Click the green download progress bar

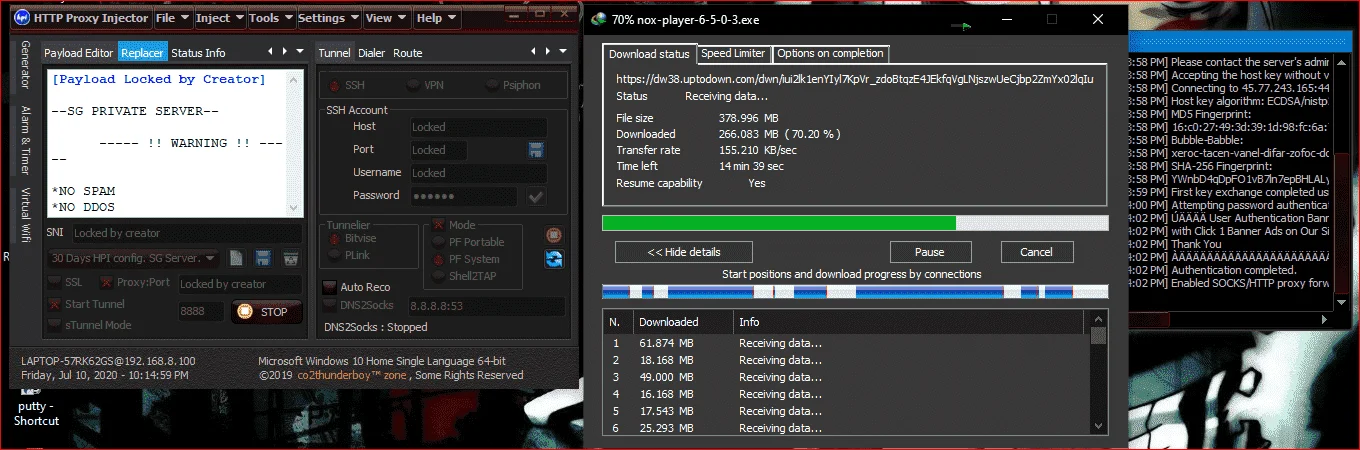[x=855, y=223]
